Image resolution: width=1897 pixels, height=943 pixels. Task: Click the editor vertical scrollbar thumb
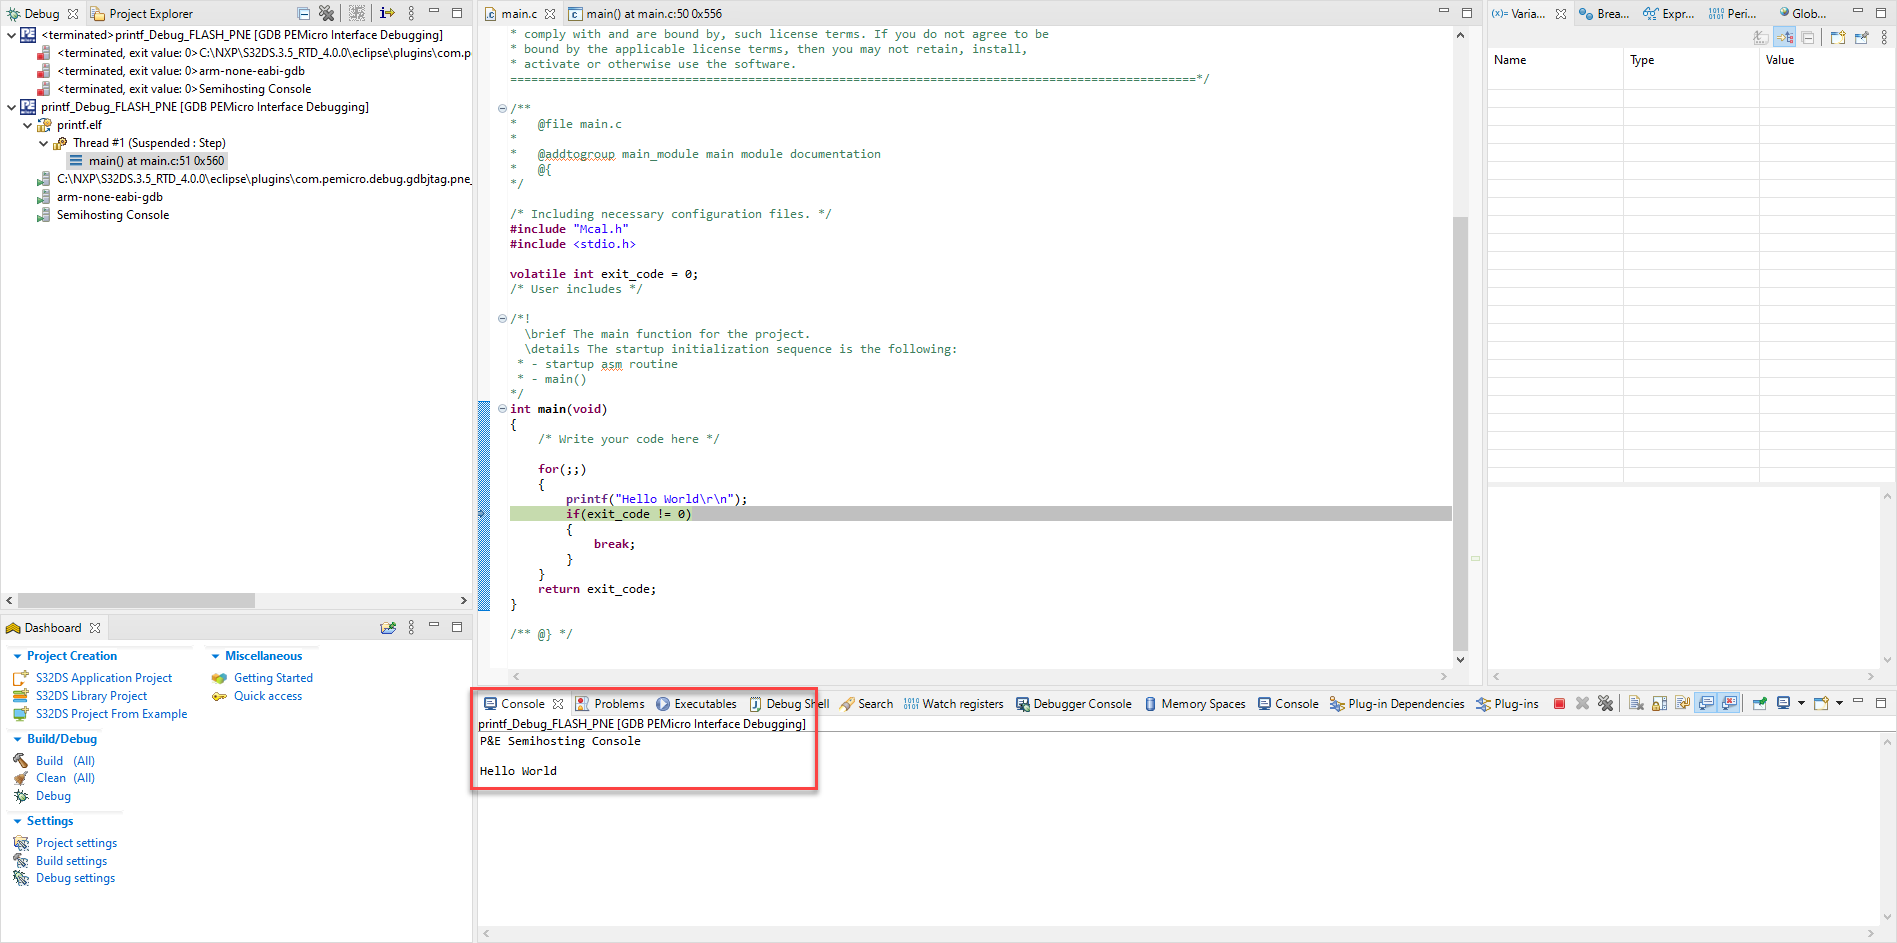[1460, 432]
